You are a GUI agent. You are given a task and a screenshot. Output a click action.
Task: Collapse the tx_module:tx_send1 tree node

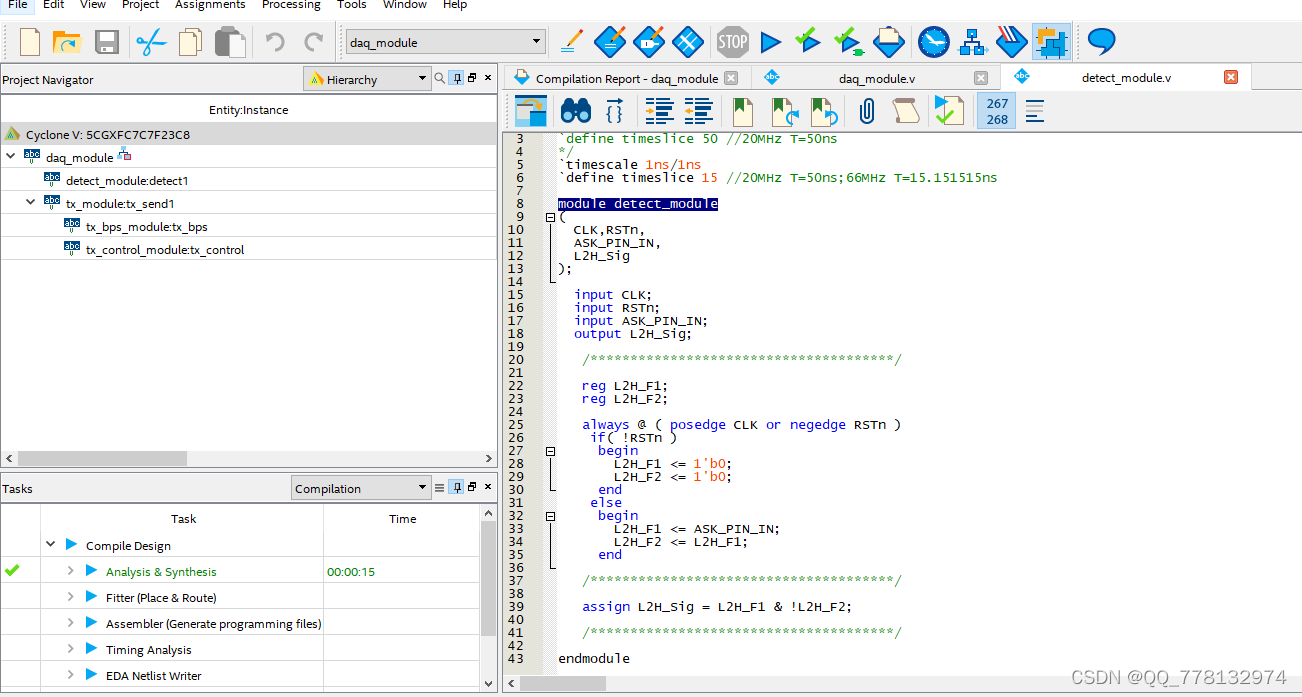pyautogui.click(x=31, y=203)
